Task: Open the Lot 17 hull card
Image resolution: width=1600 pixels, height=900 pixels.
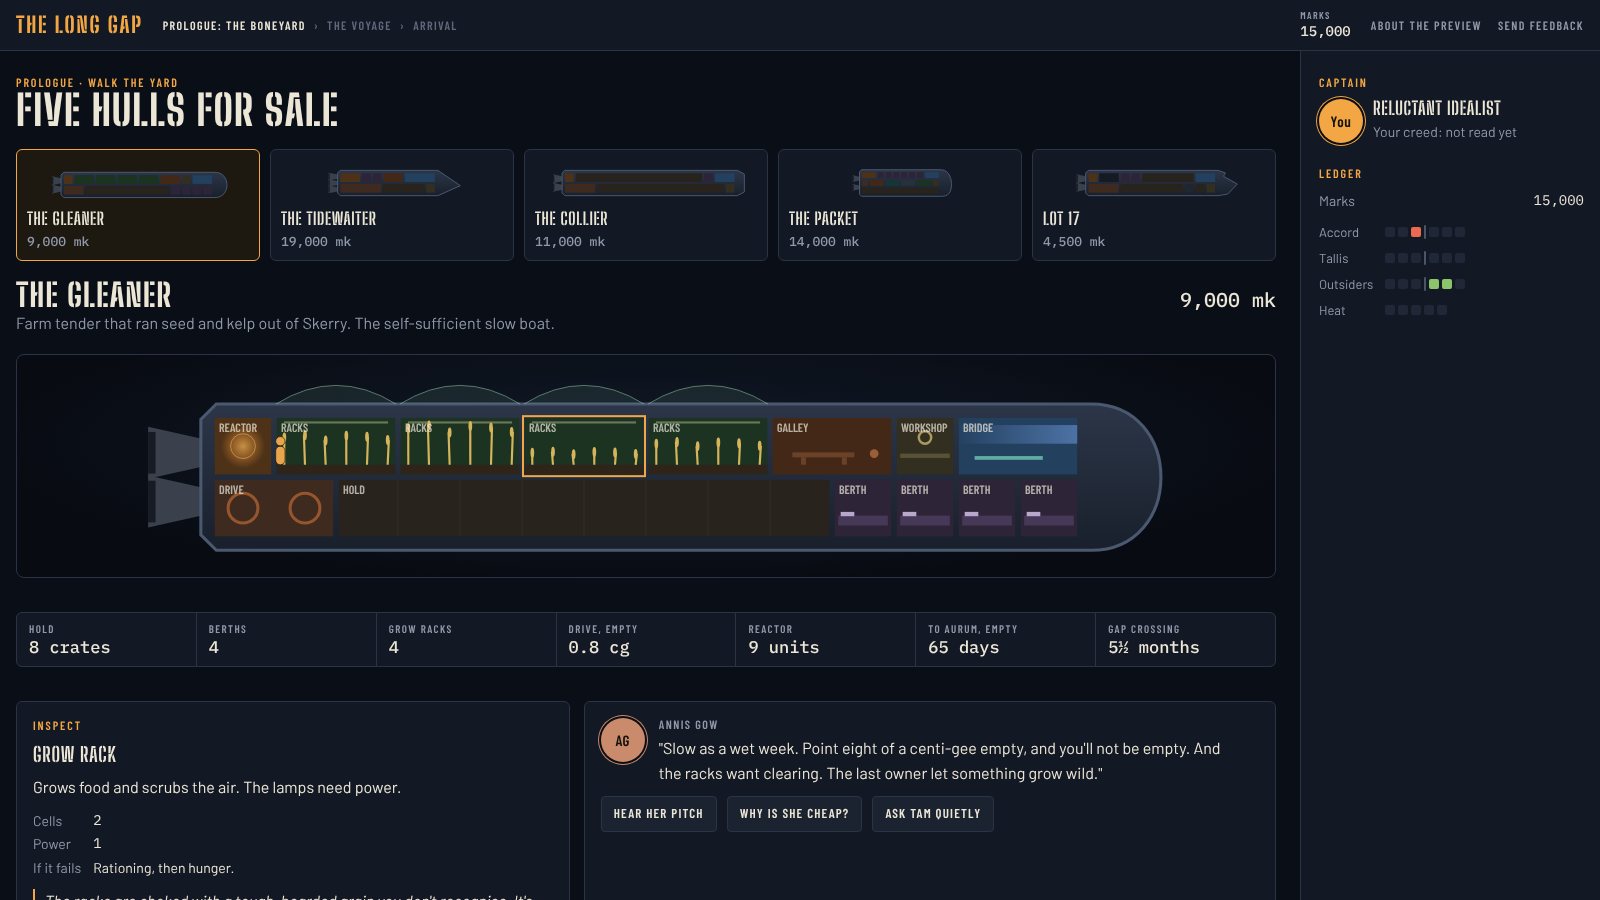Action: (x=1154, y=205)
